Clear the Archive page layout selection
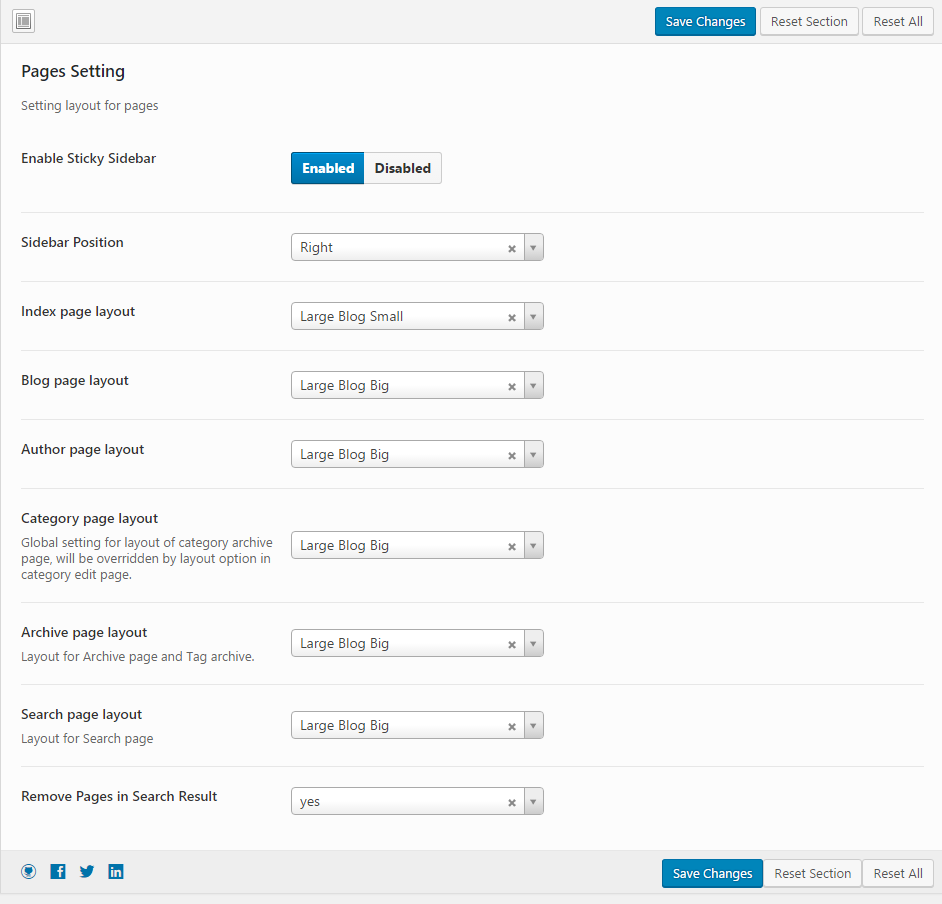The width and height of the screenshot is (942, 904). click(x=512, y=644)
